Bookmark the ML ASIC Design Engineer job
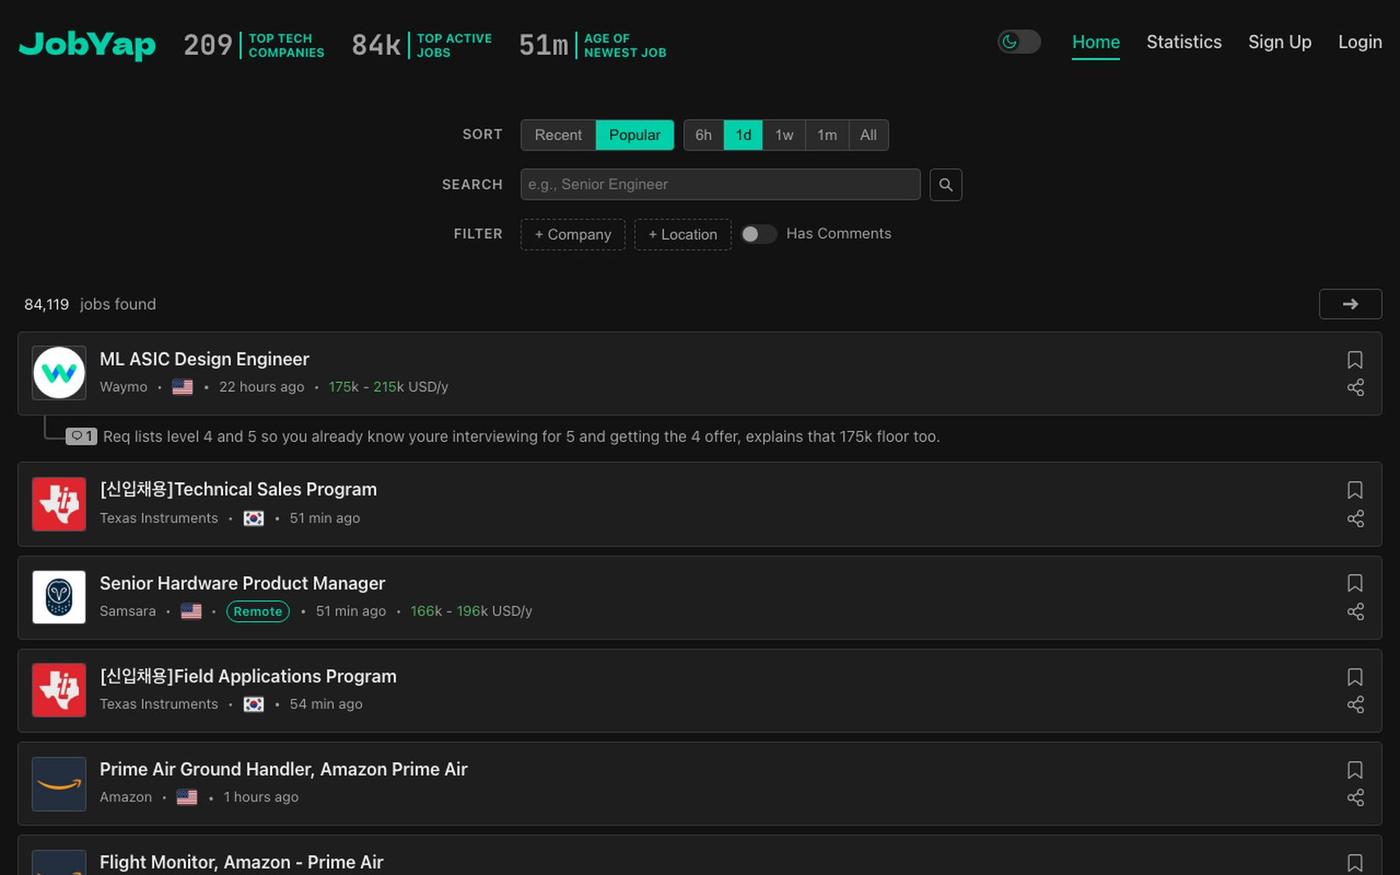Viewport: 1400px width, 875px height. pyautogui.click(x=1355, y=360)
